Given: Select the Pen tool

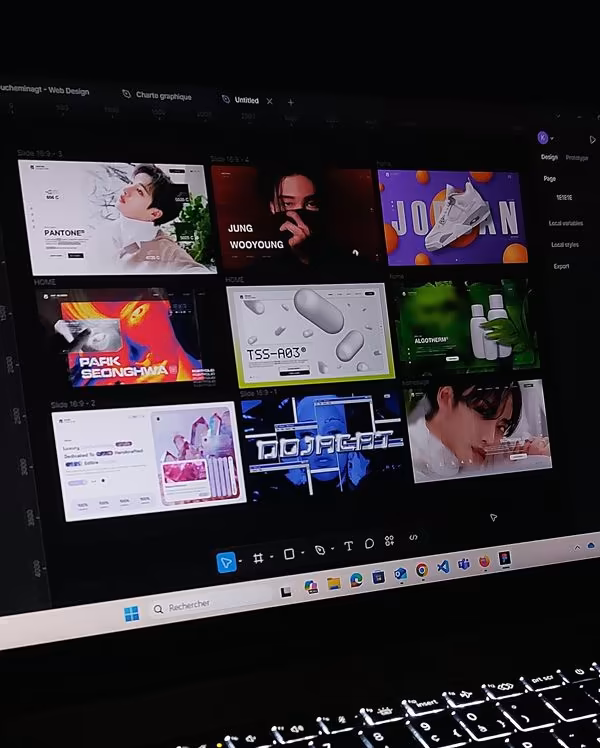Looking at the screenshot, I should click(x=320, y=550).
